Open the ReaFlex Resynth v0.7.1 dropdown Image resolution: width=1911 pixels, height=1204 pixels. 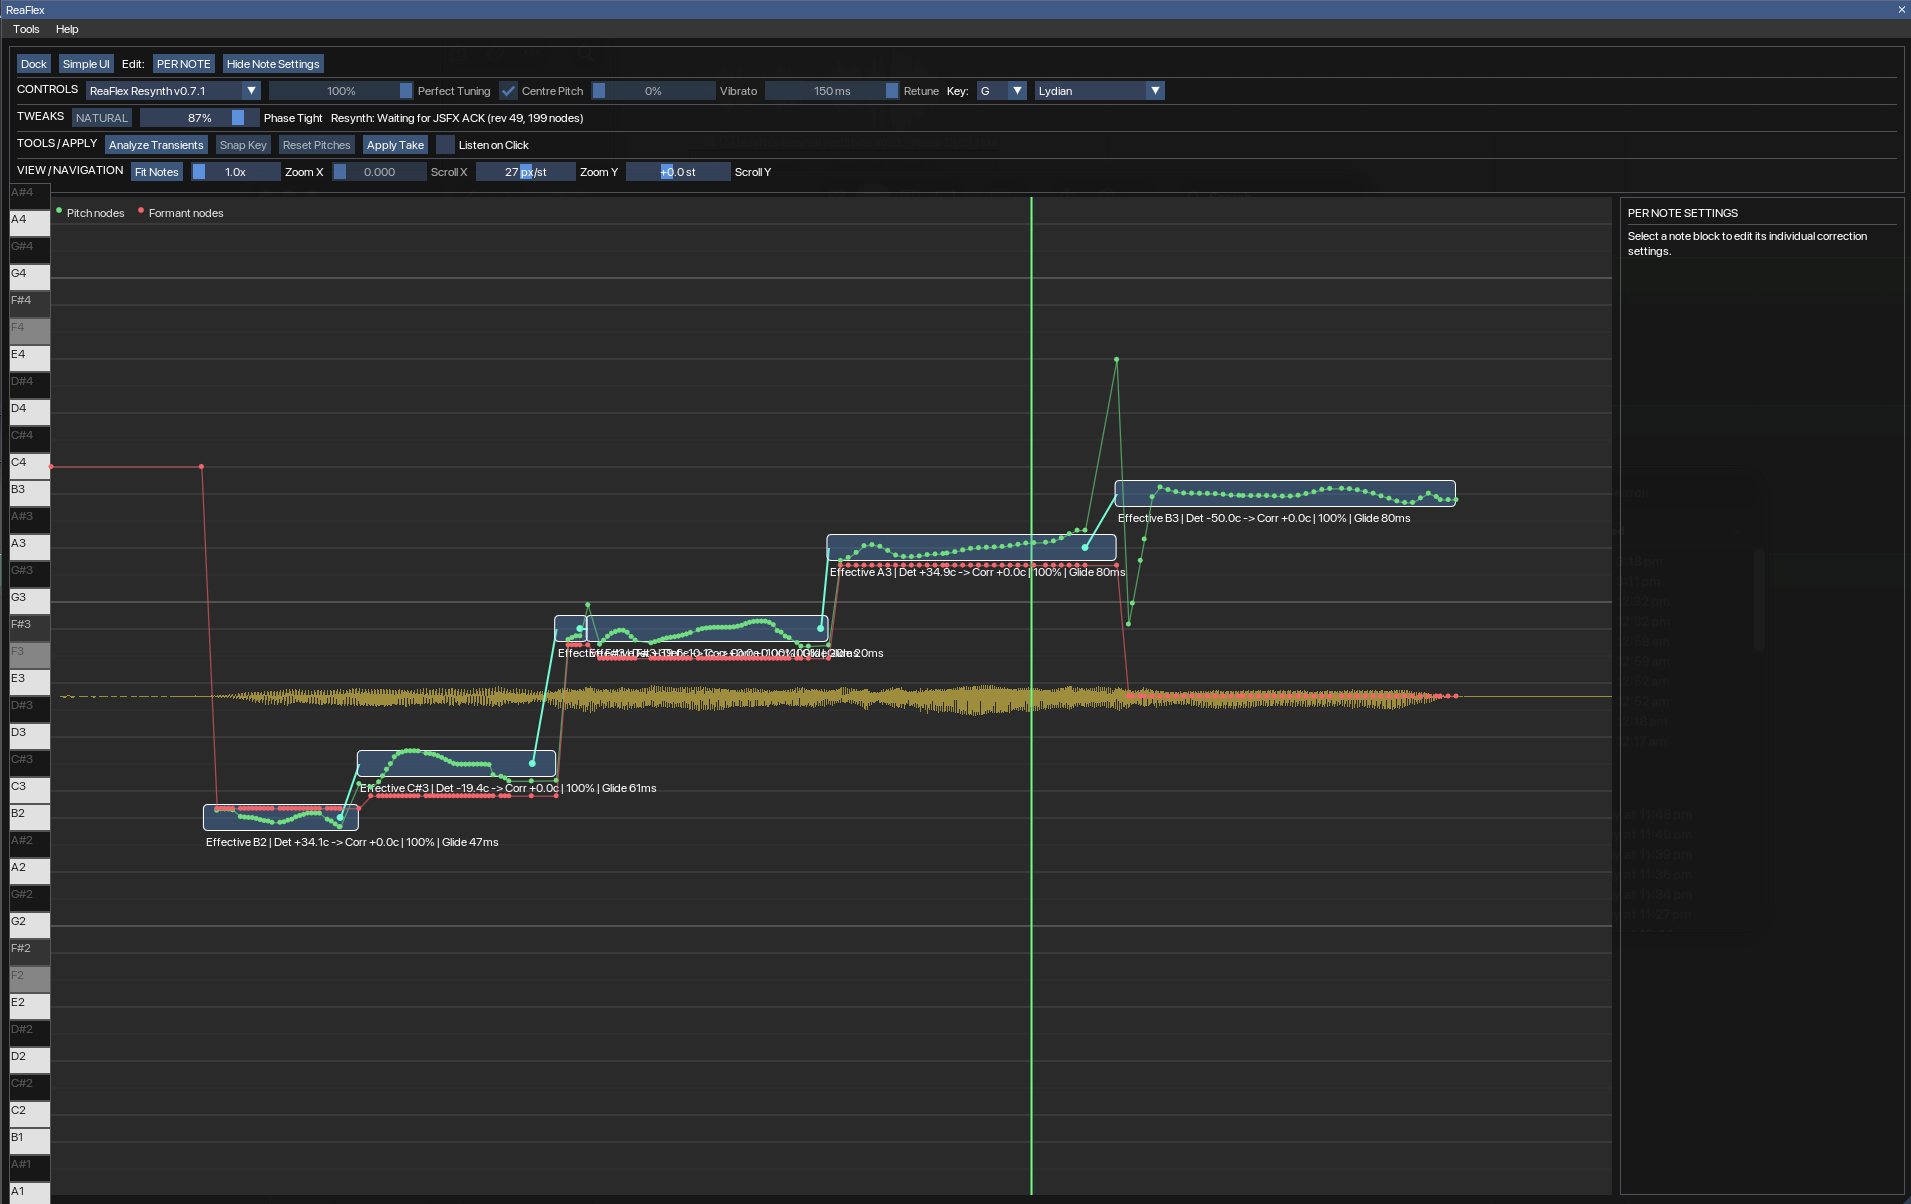173,91
